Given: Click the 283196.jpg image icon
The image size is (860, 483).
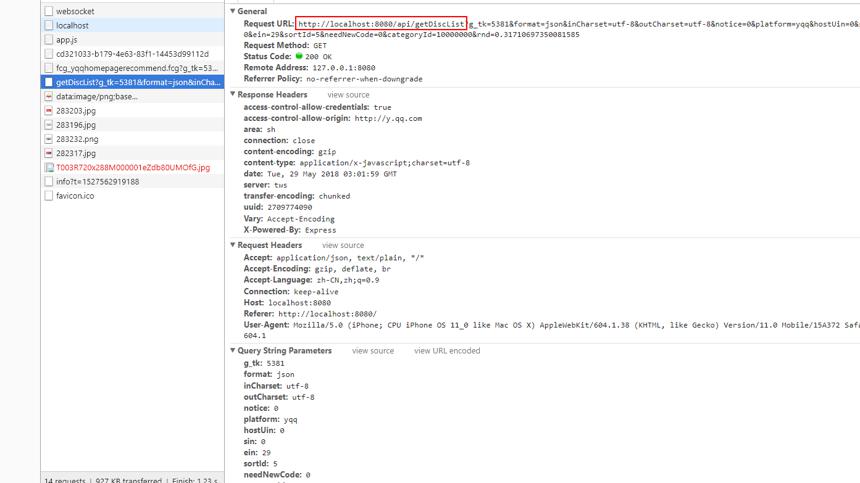Looking at the screenshot, I should coord(49,125).
